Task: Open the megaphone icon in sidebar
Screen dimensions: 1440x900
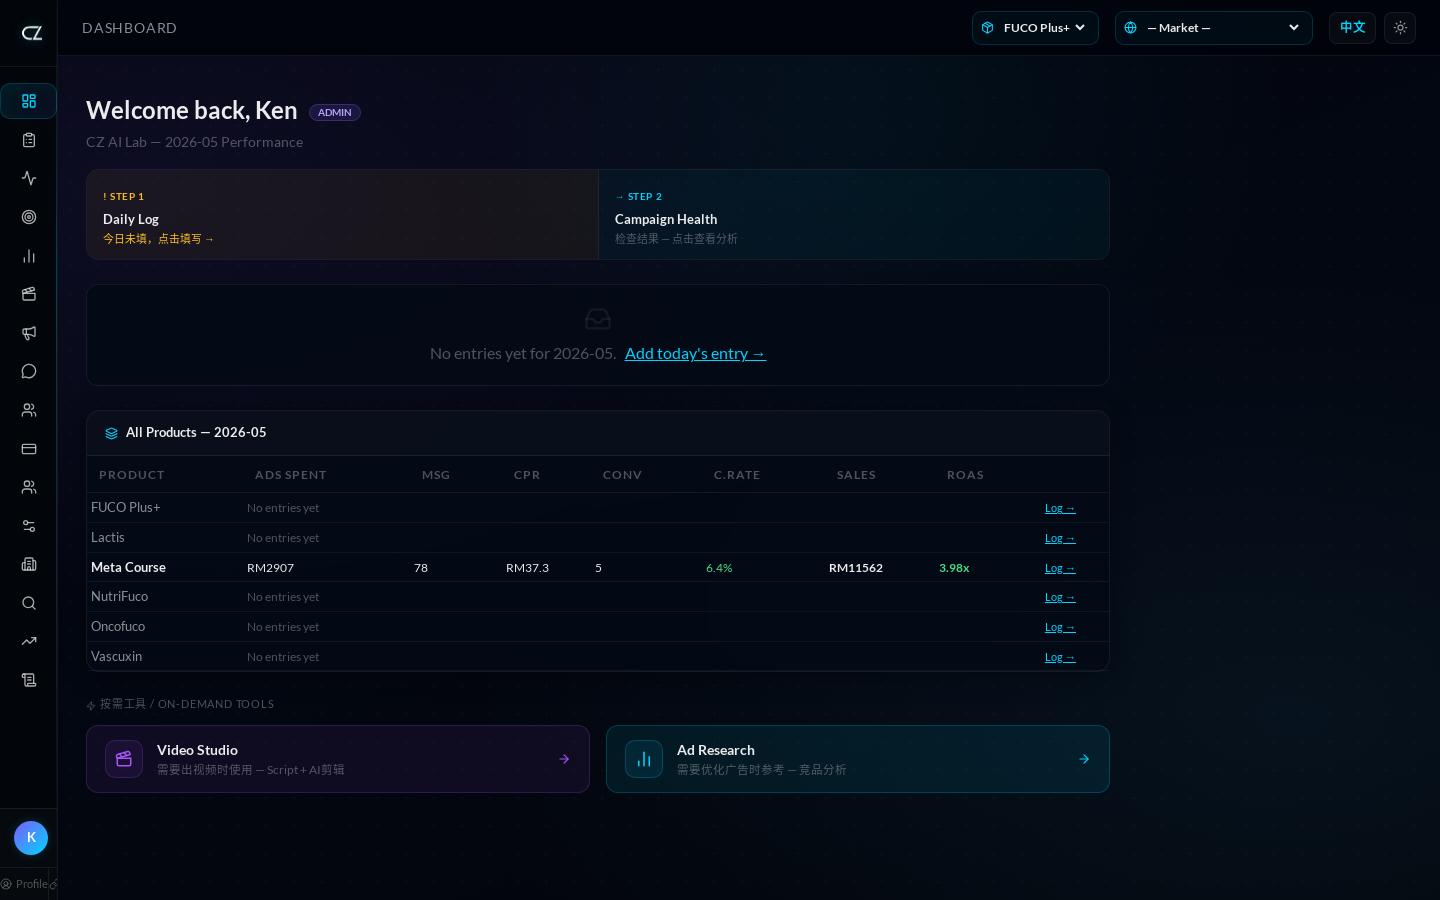Action: tap(29, 333)
